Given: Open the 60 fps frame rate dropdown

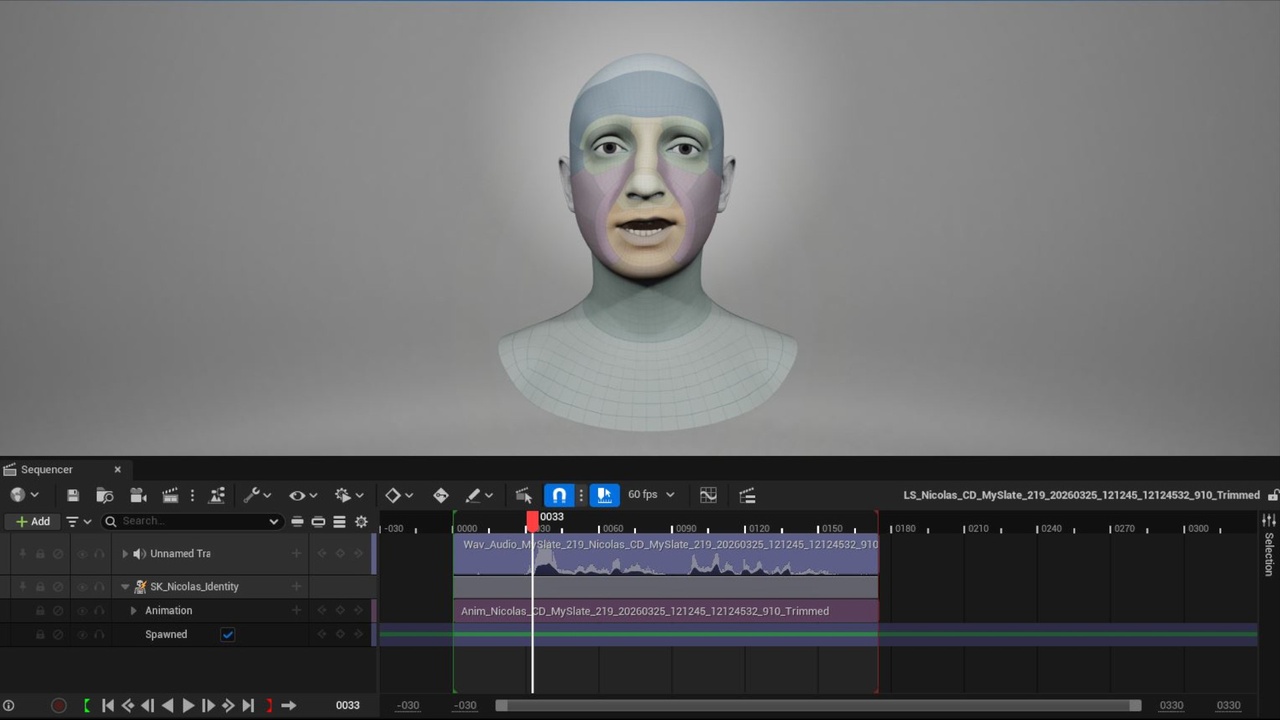Looking at the screenshot, I should 651,495.
